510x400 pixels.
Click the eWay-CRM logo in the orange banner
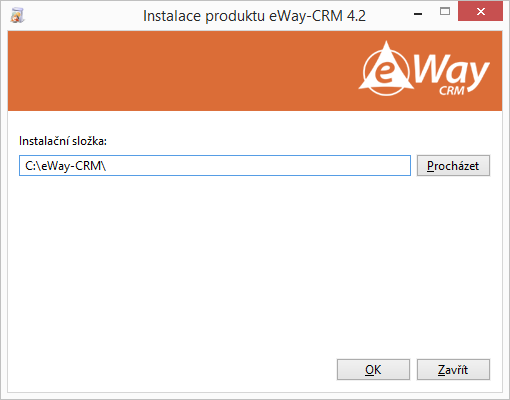[424, 69]
